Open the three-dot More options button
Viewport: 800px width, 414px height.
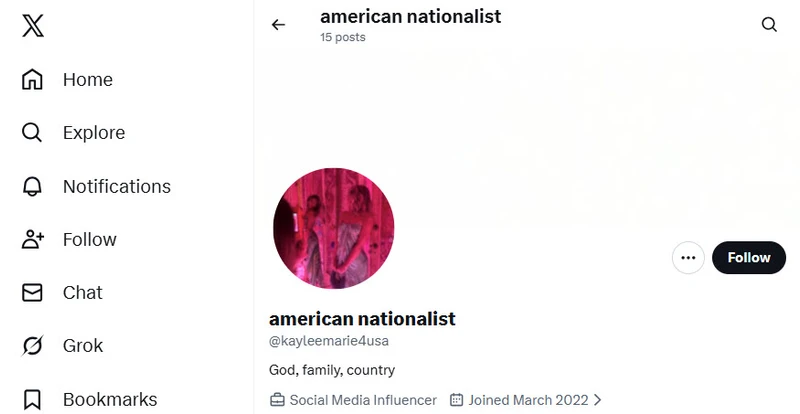tap(688, 258)
